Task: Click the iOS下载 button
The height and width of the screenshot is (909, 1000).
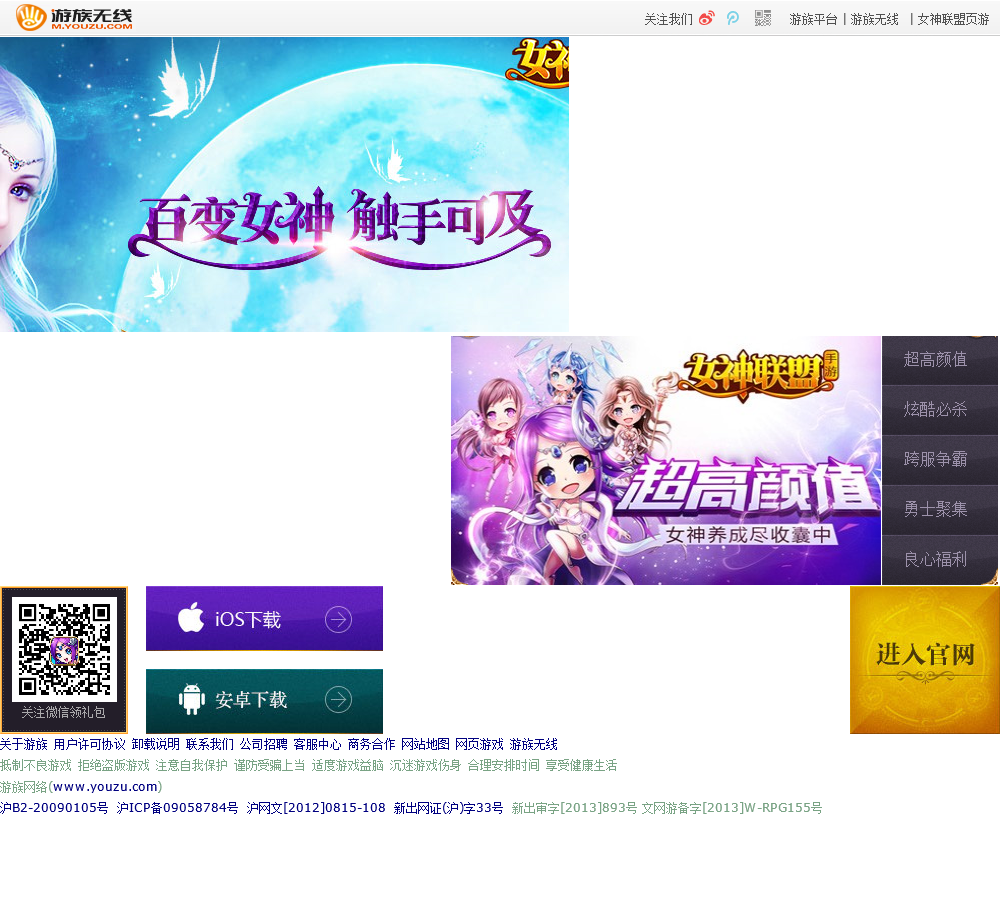Action: (264, 619)
